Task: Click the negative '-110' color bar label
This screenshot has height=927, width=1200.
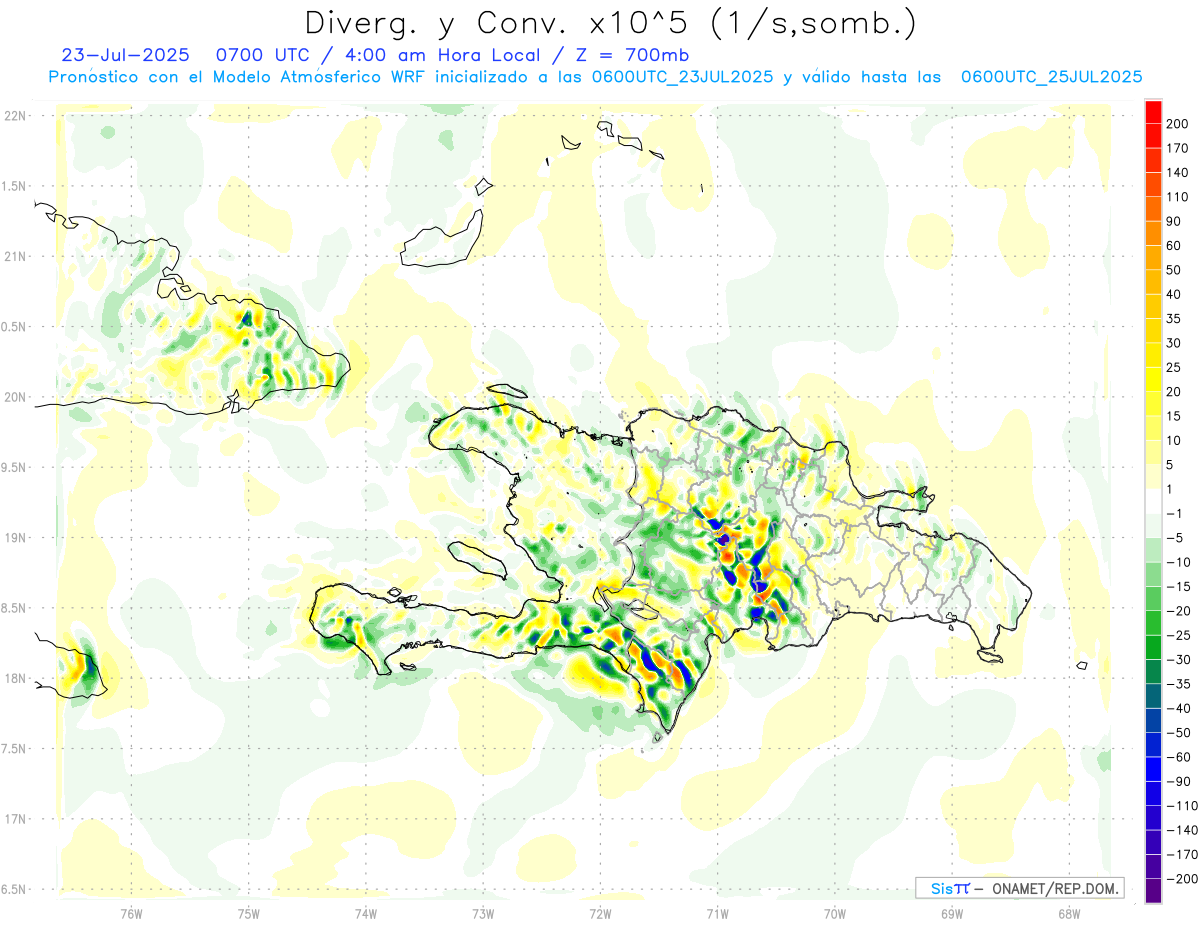Action: [x=1180, y=806]
